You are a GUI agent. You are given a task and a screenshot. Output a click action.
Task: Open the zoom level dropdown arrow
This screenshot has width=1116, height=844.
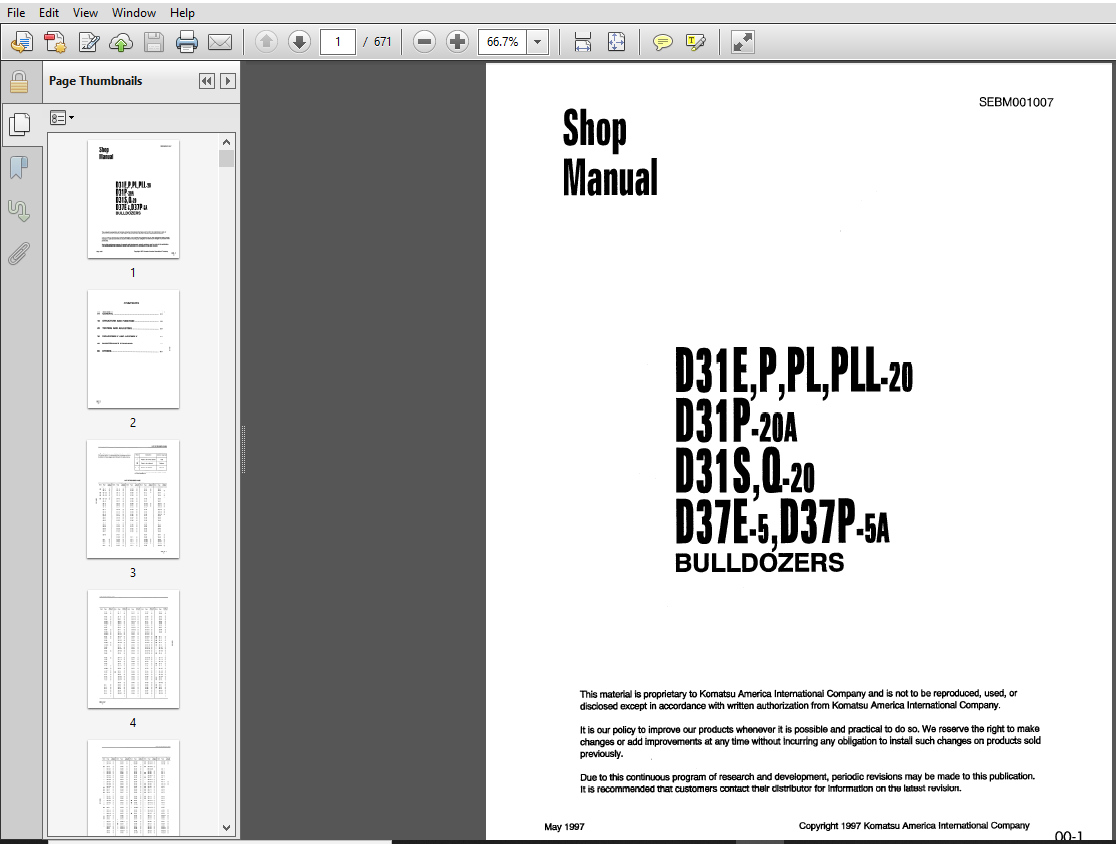[x=537, y=42]
